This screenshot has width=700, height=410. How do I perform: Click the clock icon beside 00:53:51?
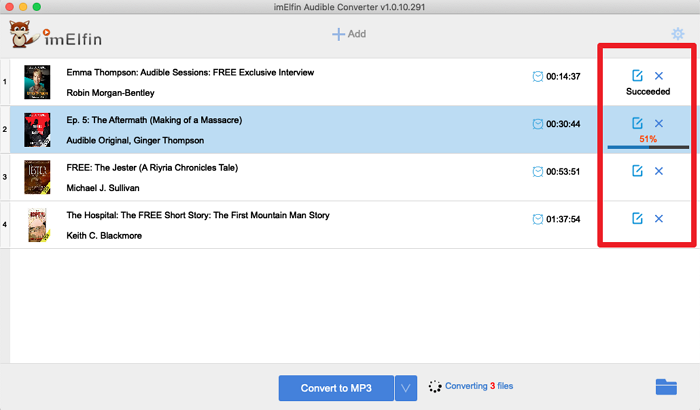[538, 172]
